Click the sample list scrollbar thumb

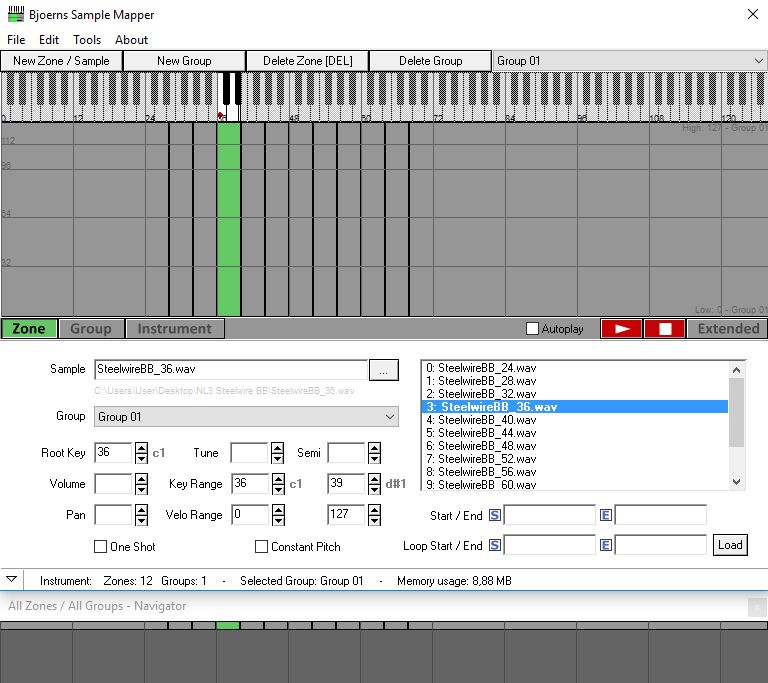click(736, 413)
